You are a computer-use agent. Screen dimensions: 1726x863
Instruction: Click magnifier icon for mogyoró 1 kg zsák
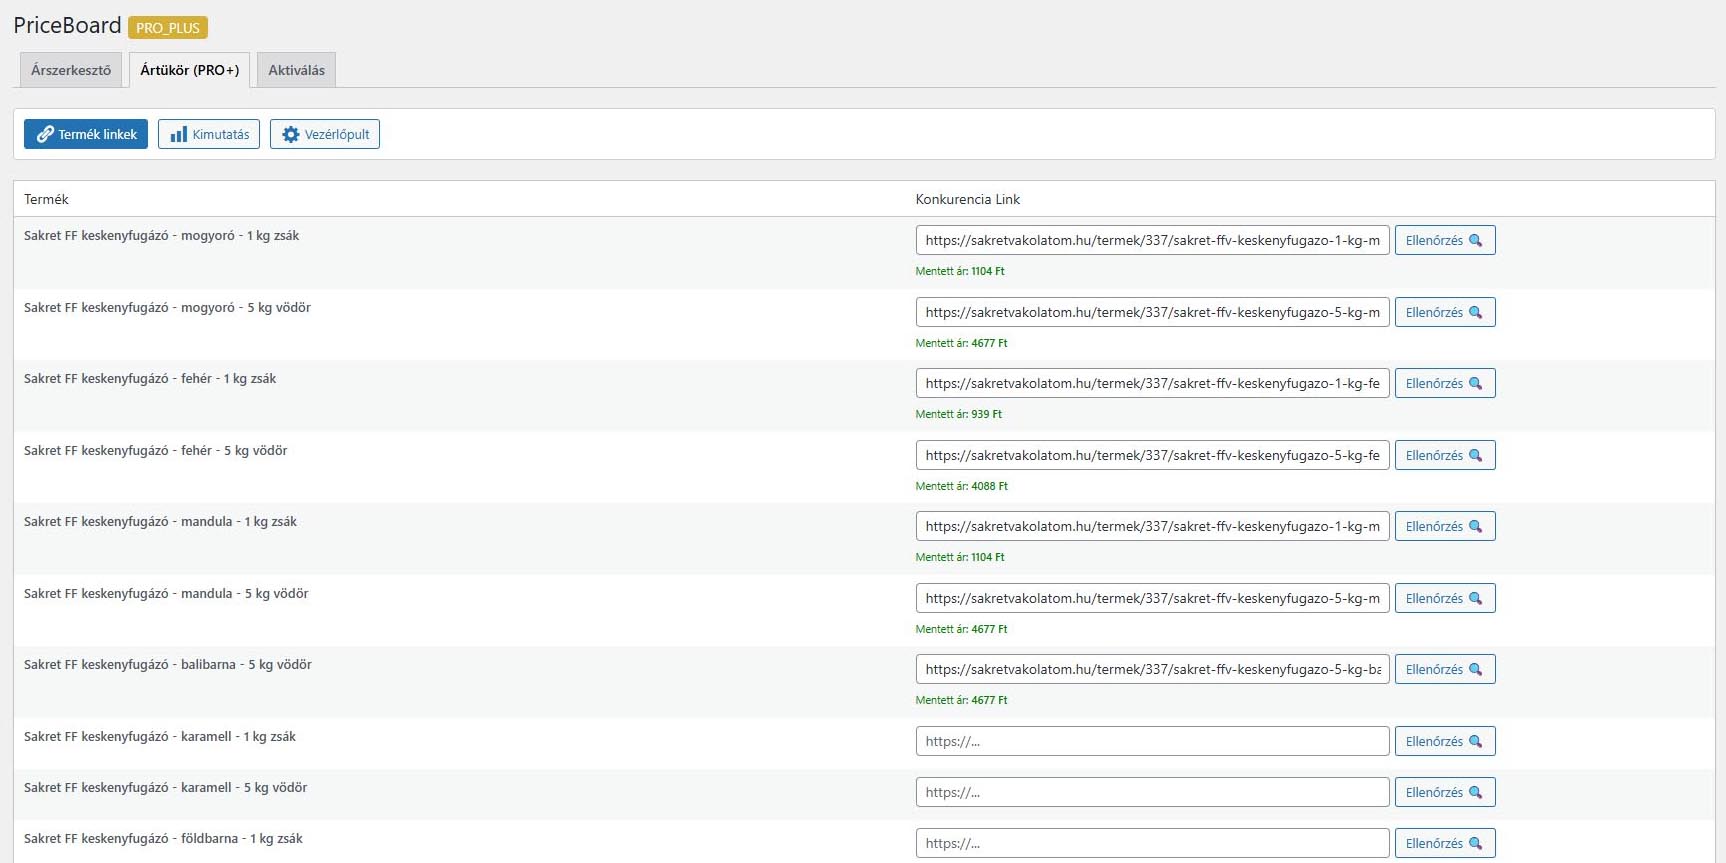1475,241
